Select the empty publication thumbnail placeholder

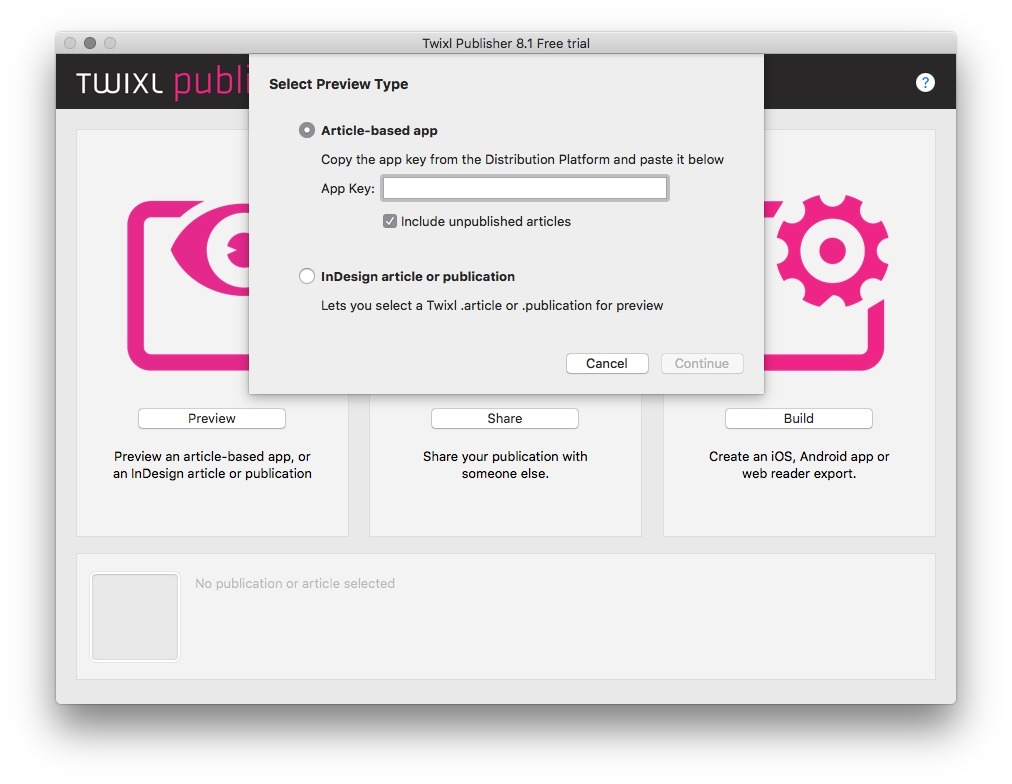click(135, 617)
